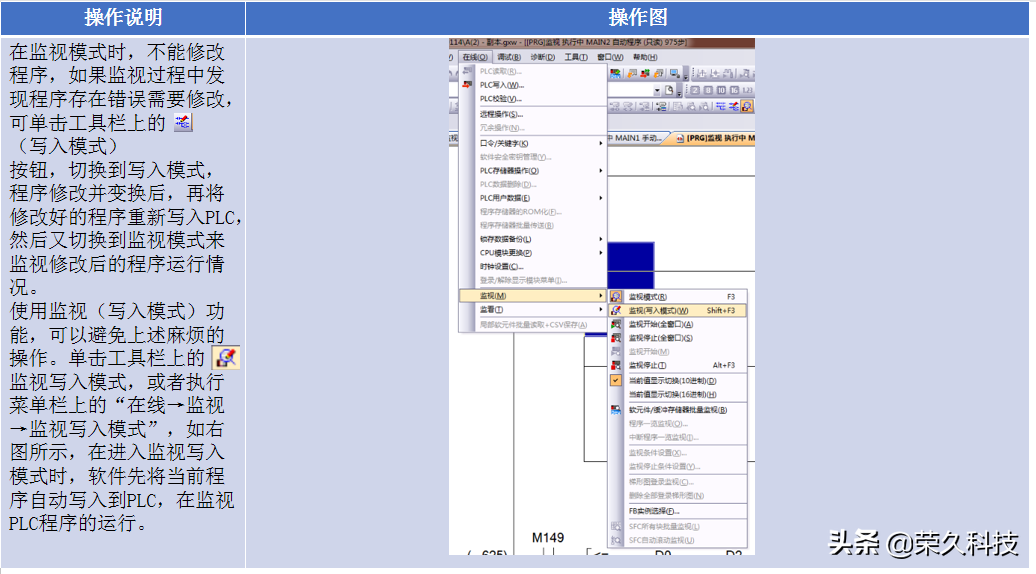Click the 监视停止(全窗口) stop monitoring icon
The image size is (1036, 574).
coord(616,339)
